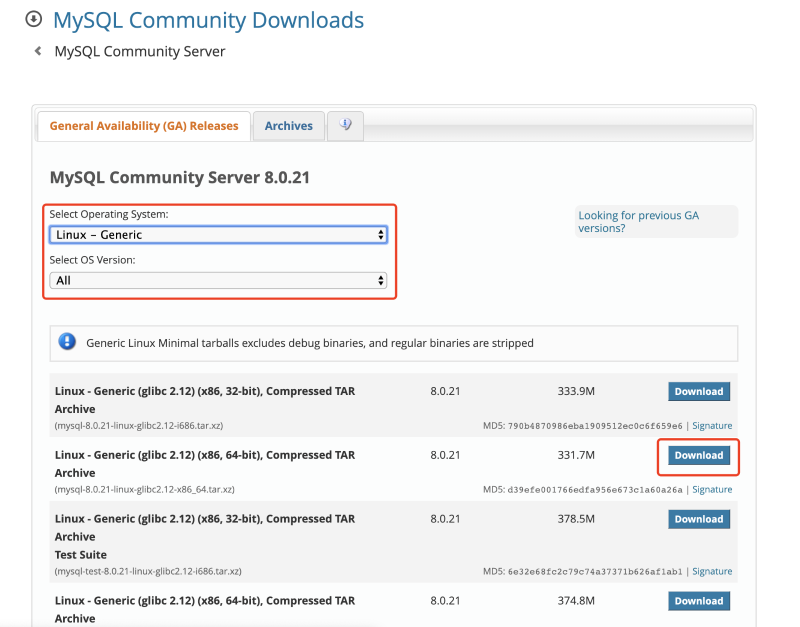Click the Generic Linux Minimal tarballs notice text
This screenshot has width=800, height=627.
coord(310,343)
